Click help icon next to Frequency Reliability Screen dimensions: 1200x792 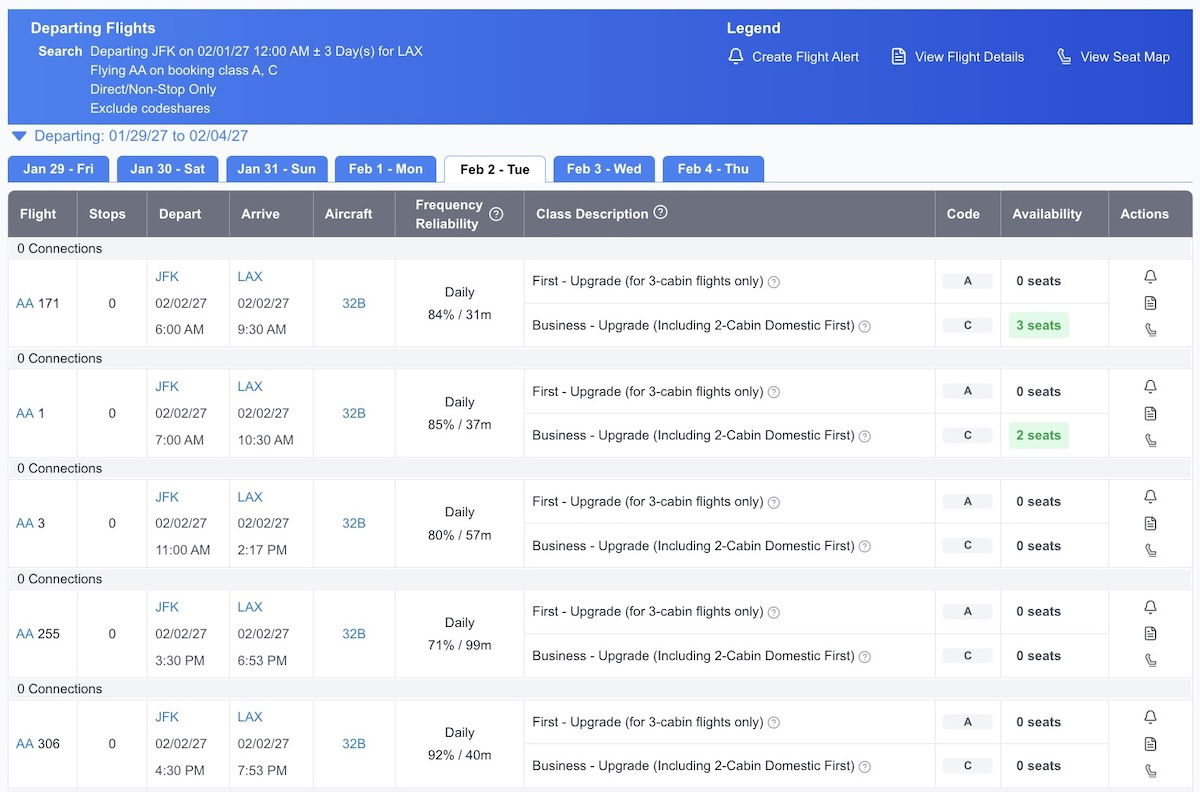(496, 214)
